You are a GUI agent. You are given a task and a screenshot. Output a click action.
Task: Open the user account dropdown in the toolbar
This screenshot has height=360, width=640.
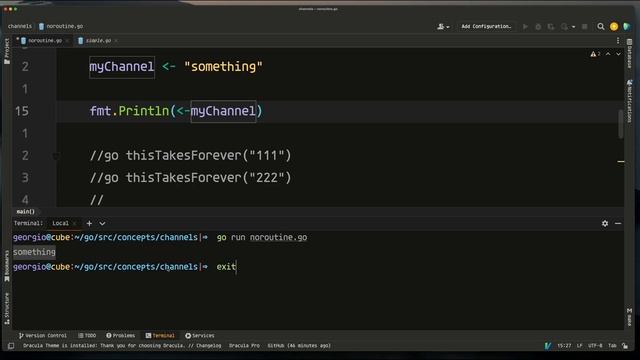pyautogui.click(x=443, y=27)
